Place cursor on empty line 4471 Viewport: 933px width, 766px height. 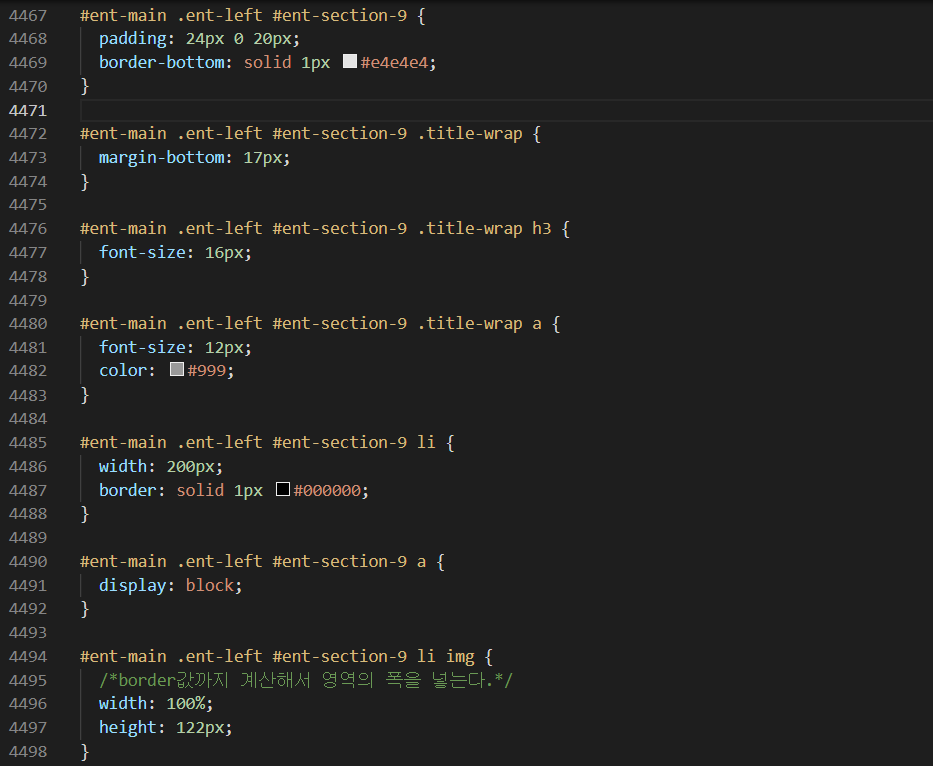point(506,110)
